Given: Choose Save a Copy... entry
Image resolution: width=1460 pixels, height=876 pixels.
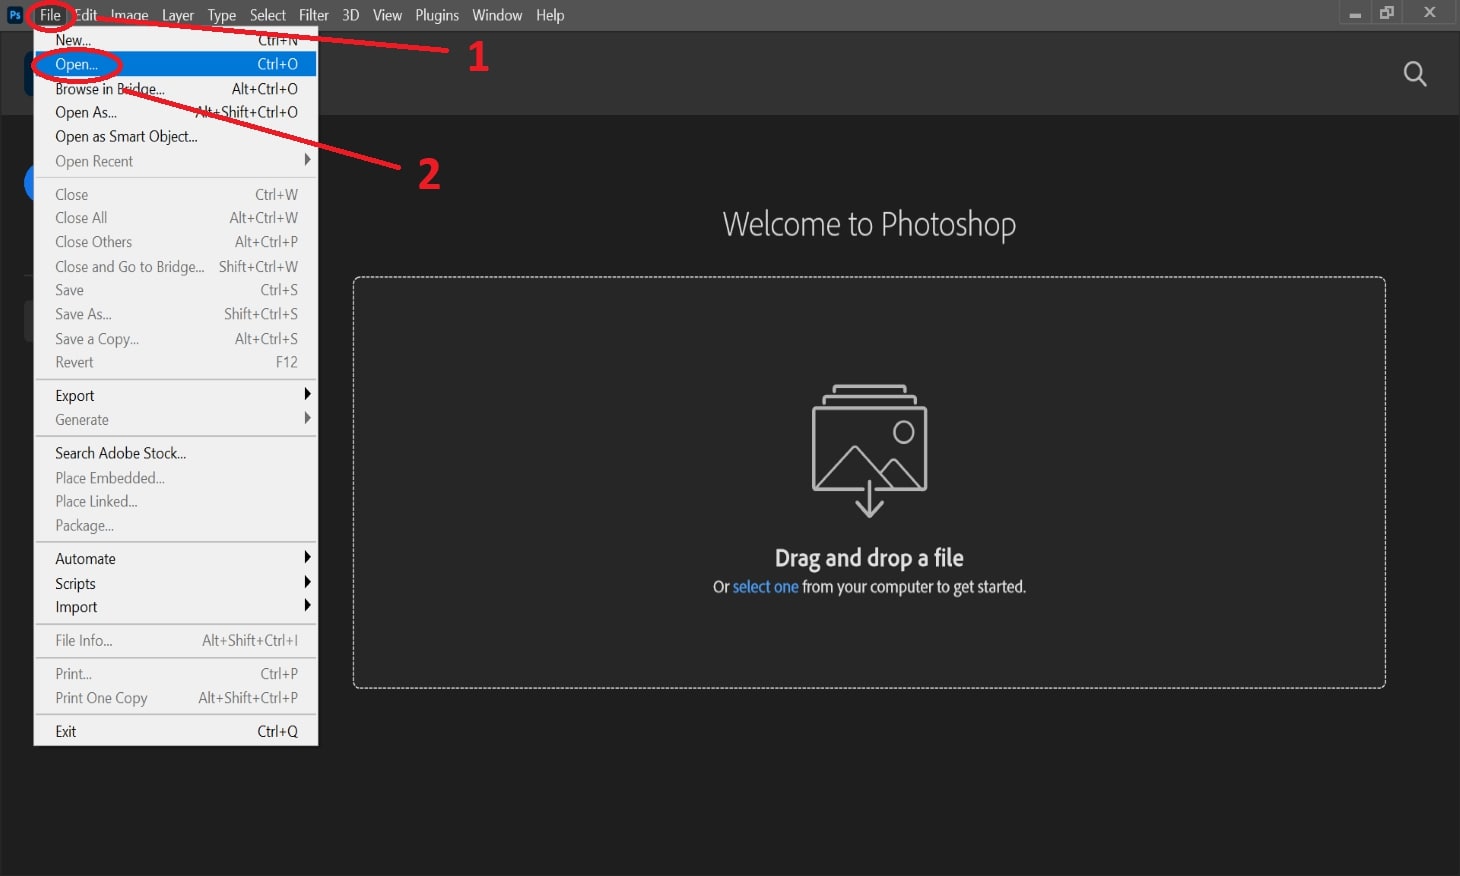Looking at the screenshot, I should point(176,338).
